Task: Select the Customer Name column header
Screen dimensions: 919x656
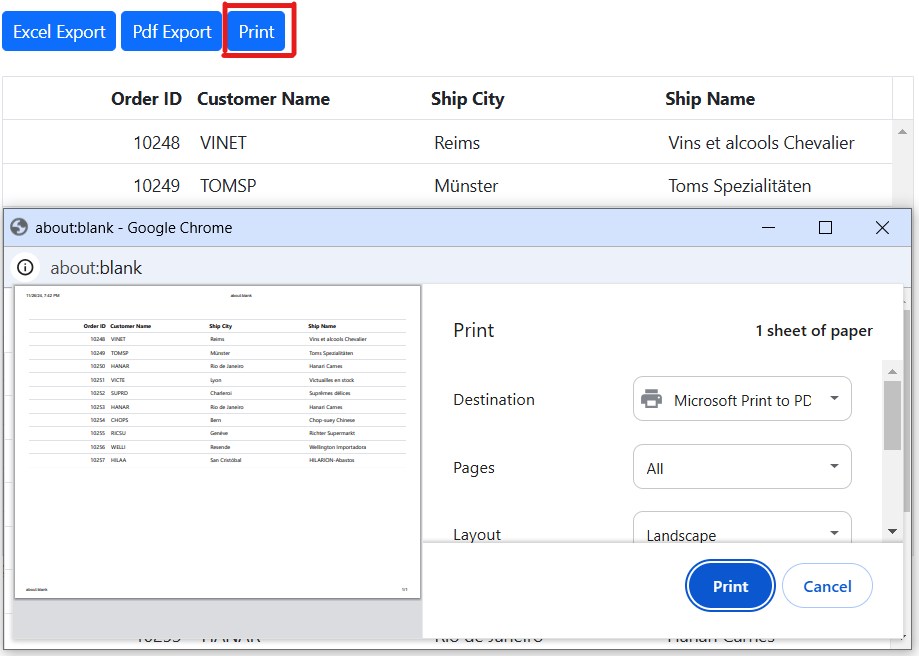Action: [x=263, y=99]
